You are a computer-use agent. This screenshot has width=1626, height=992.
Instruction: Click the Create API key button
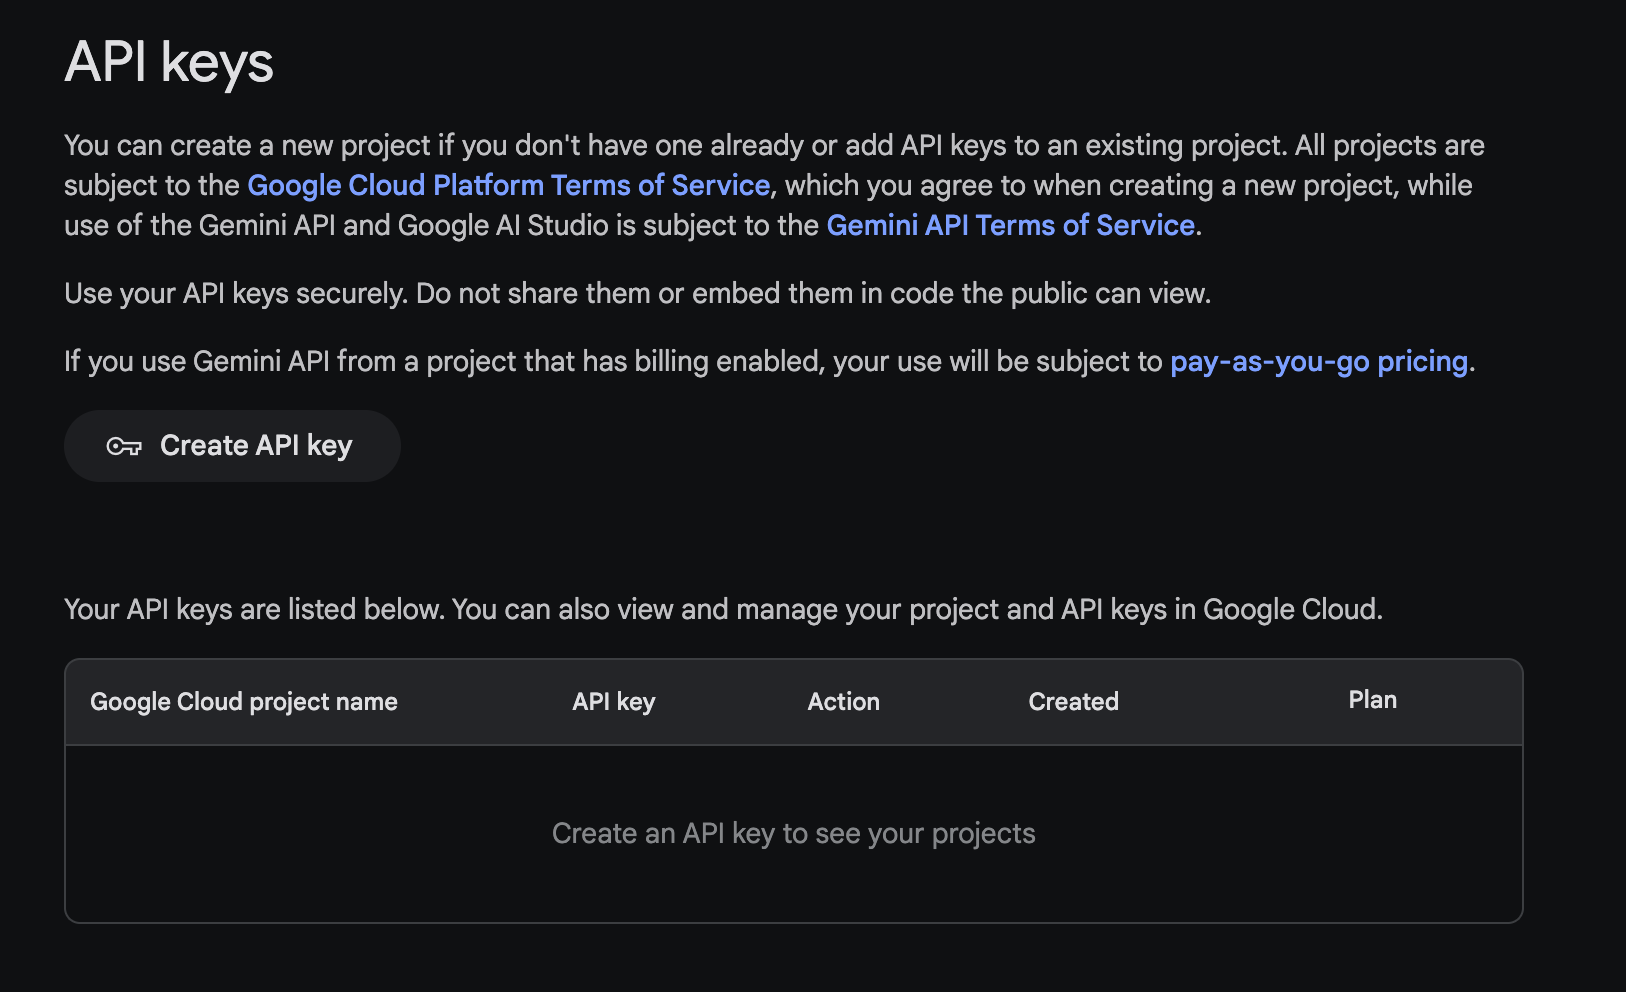click(232, 446)
